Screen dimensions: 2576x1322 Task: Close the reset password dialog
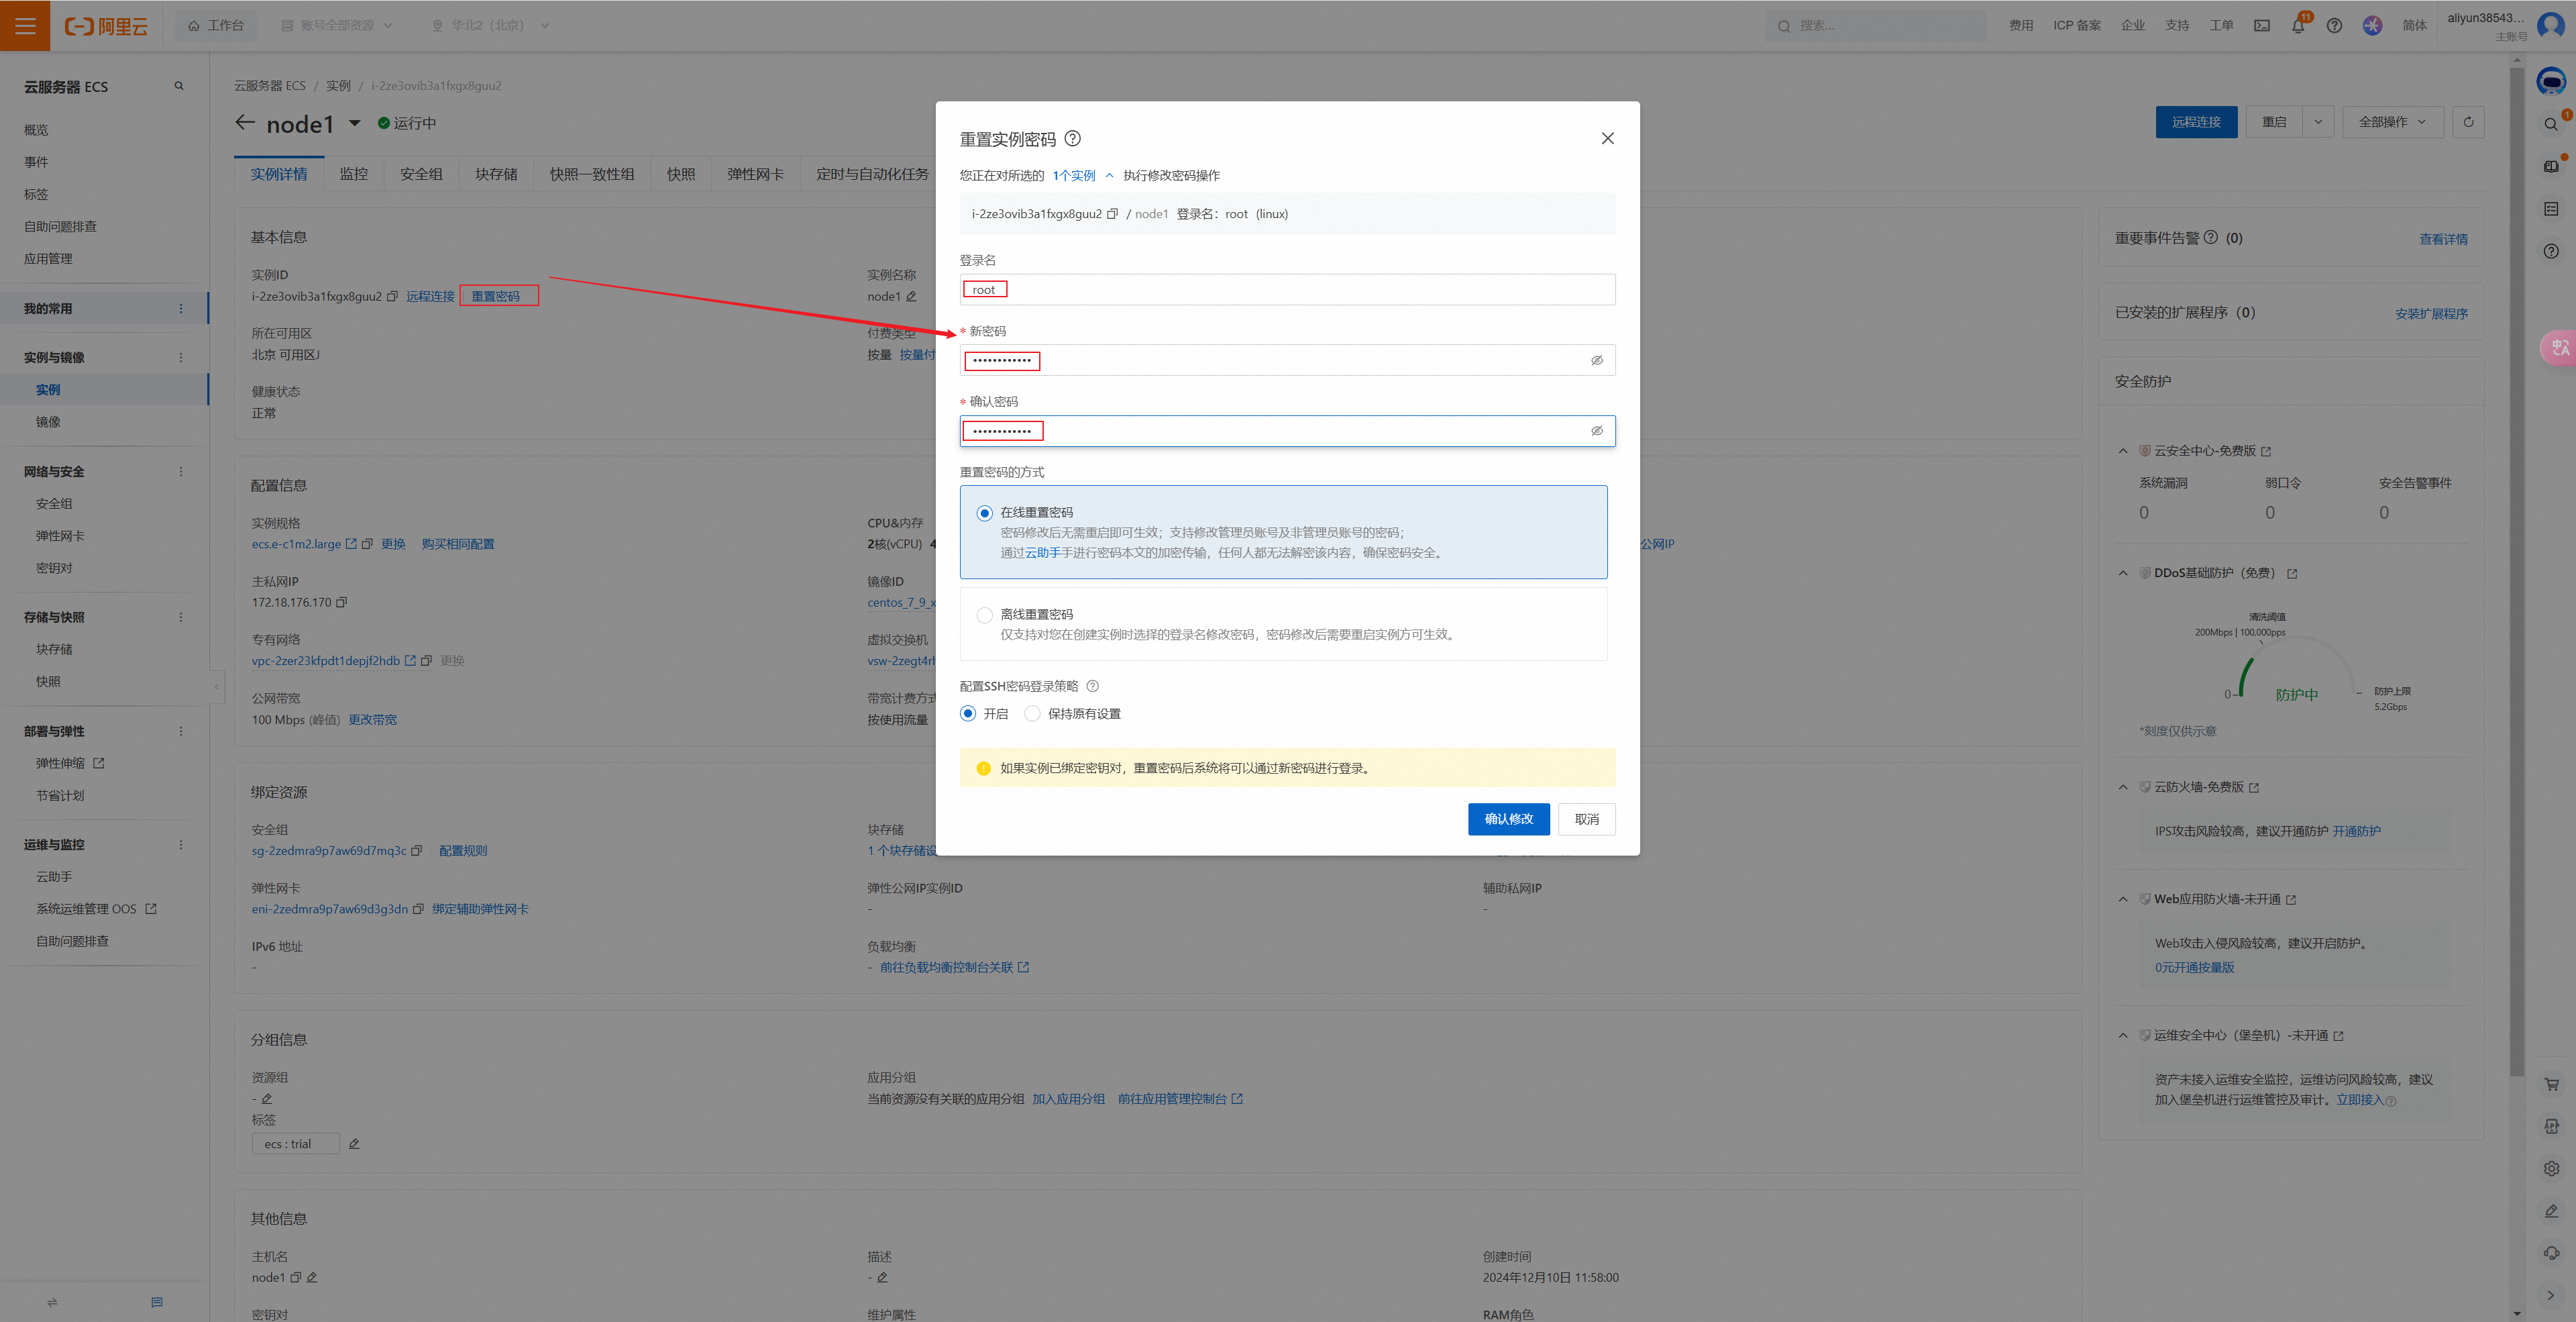[1608, 138]
